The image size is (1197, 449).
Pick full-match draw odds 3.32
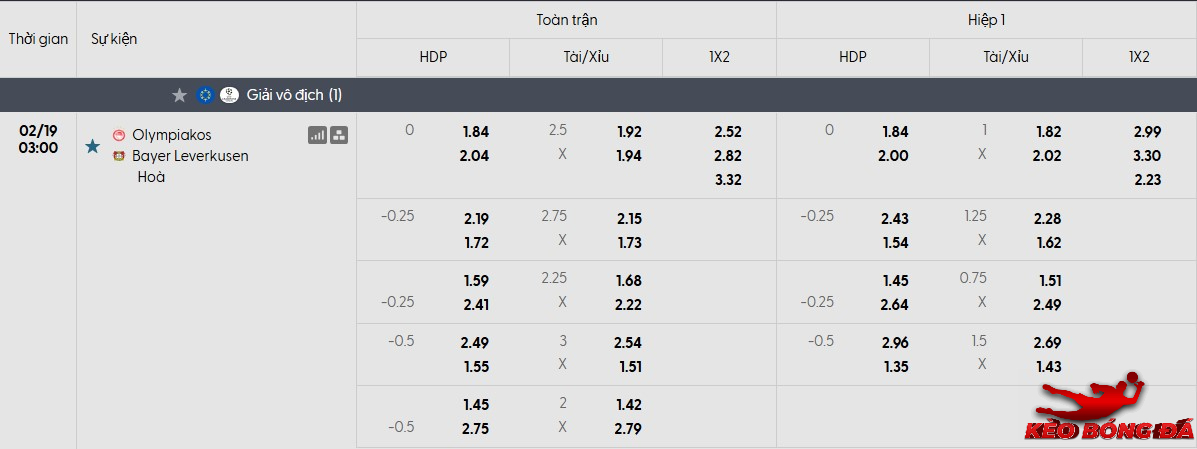pyautogui.click(x=728, y=180)
